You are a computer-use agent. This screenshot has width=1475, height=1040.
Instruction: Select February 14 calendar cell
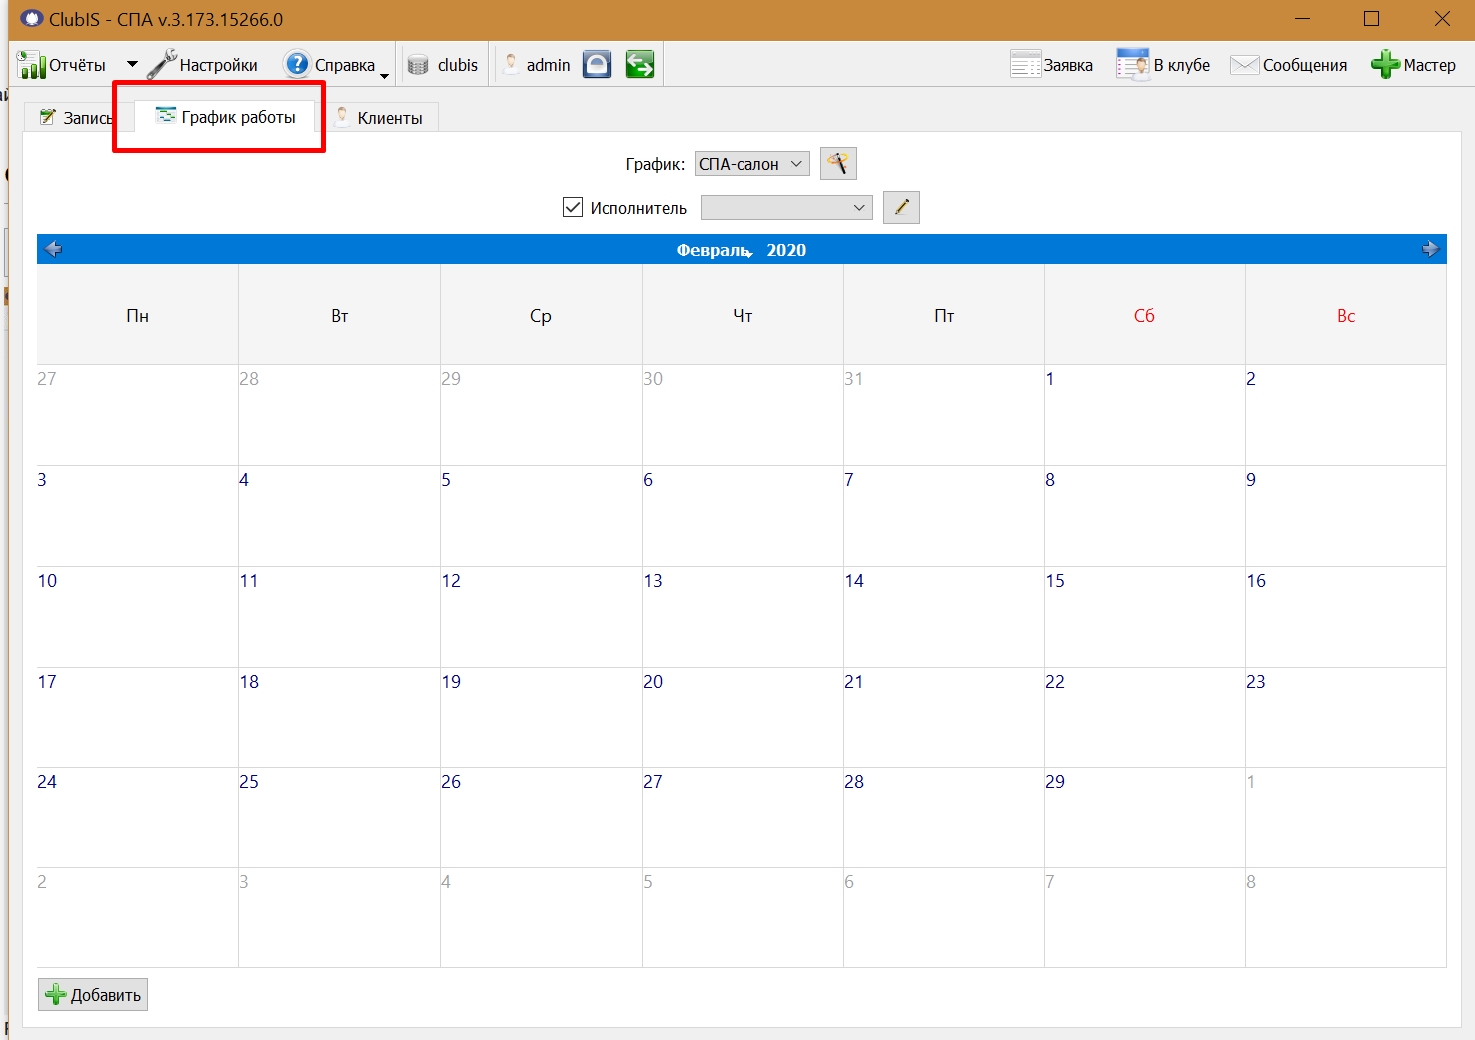(x=944, y=617)
